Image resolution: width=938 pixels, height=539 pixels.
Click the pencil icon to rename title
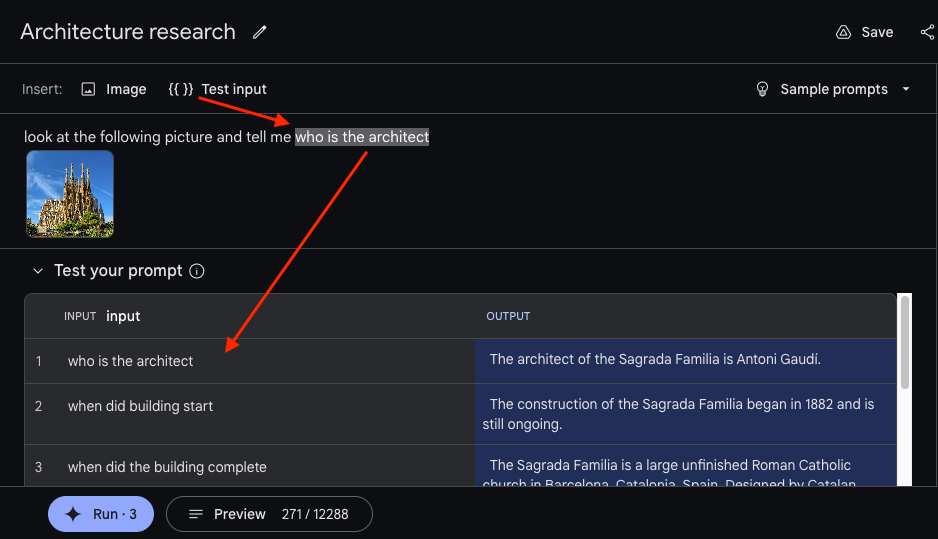260,32
